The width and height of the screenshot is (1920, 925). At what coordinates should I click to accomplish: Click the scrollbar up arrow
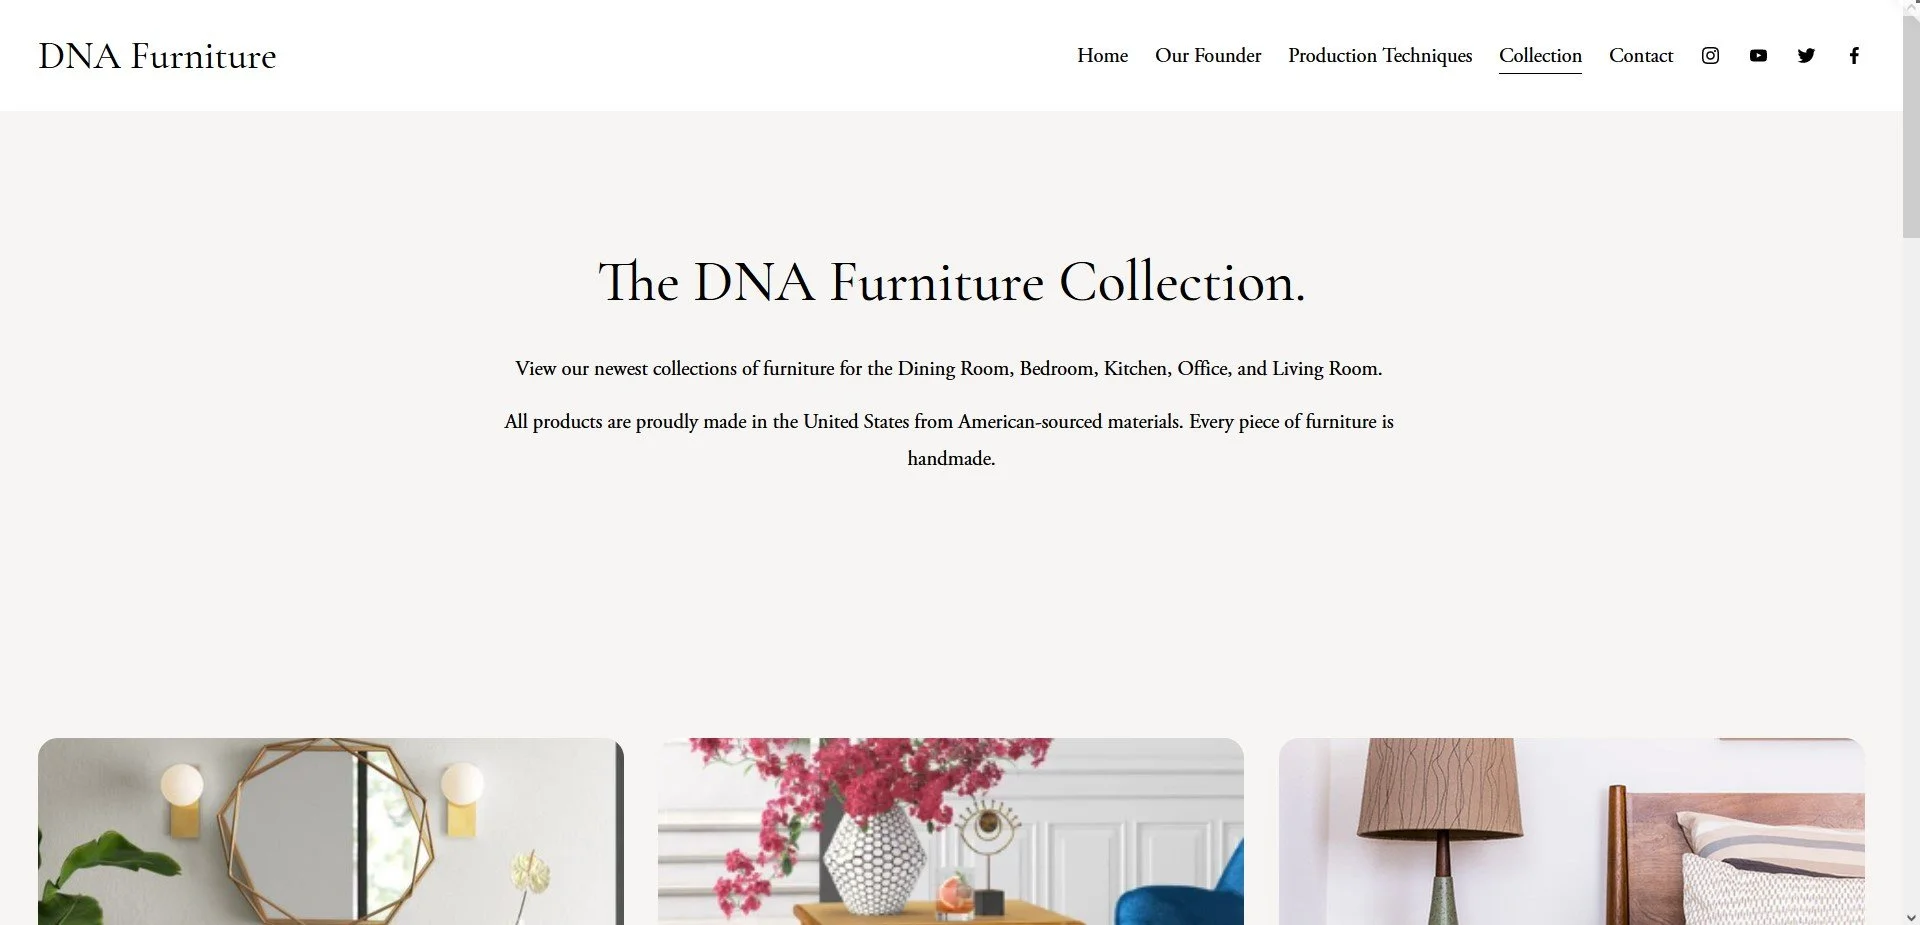pyautogui.click(x=1911, y=6)
